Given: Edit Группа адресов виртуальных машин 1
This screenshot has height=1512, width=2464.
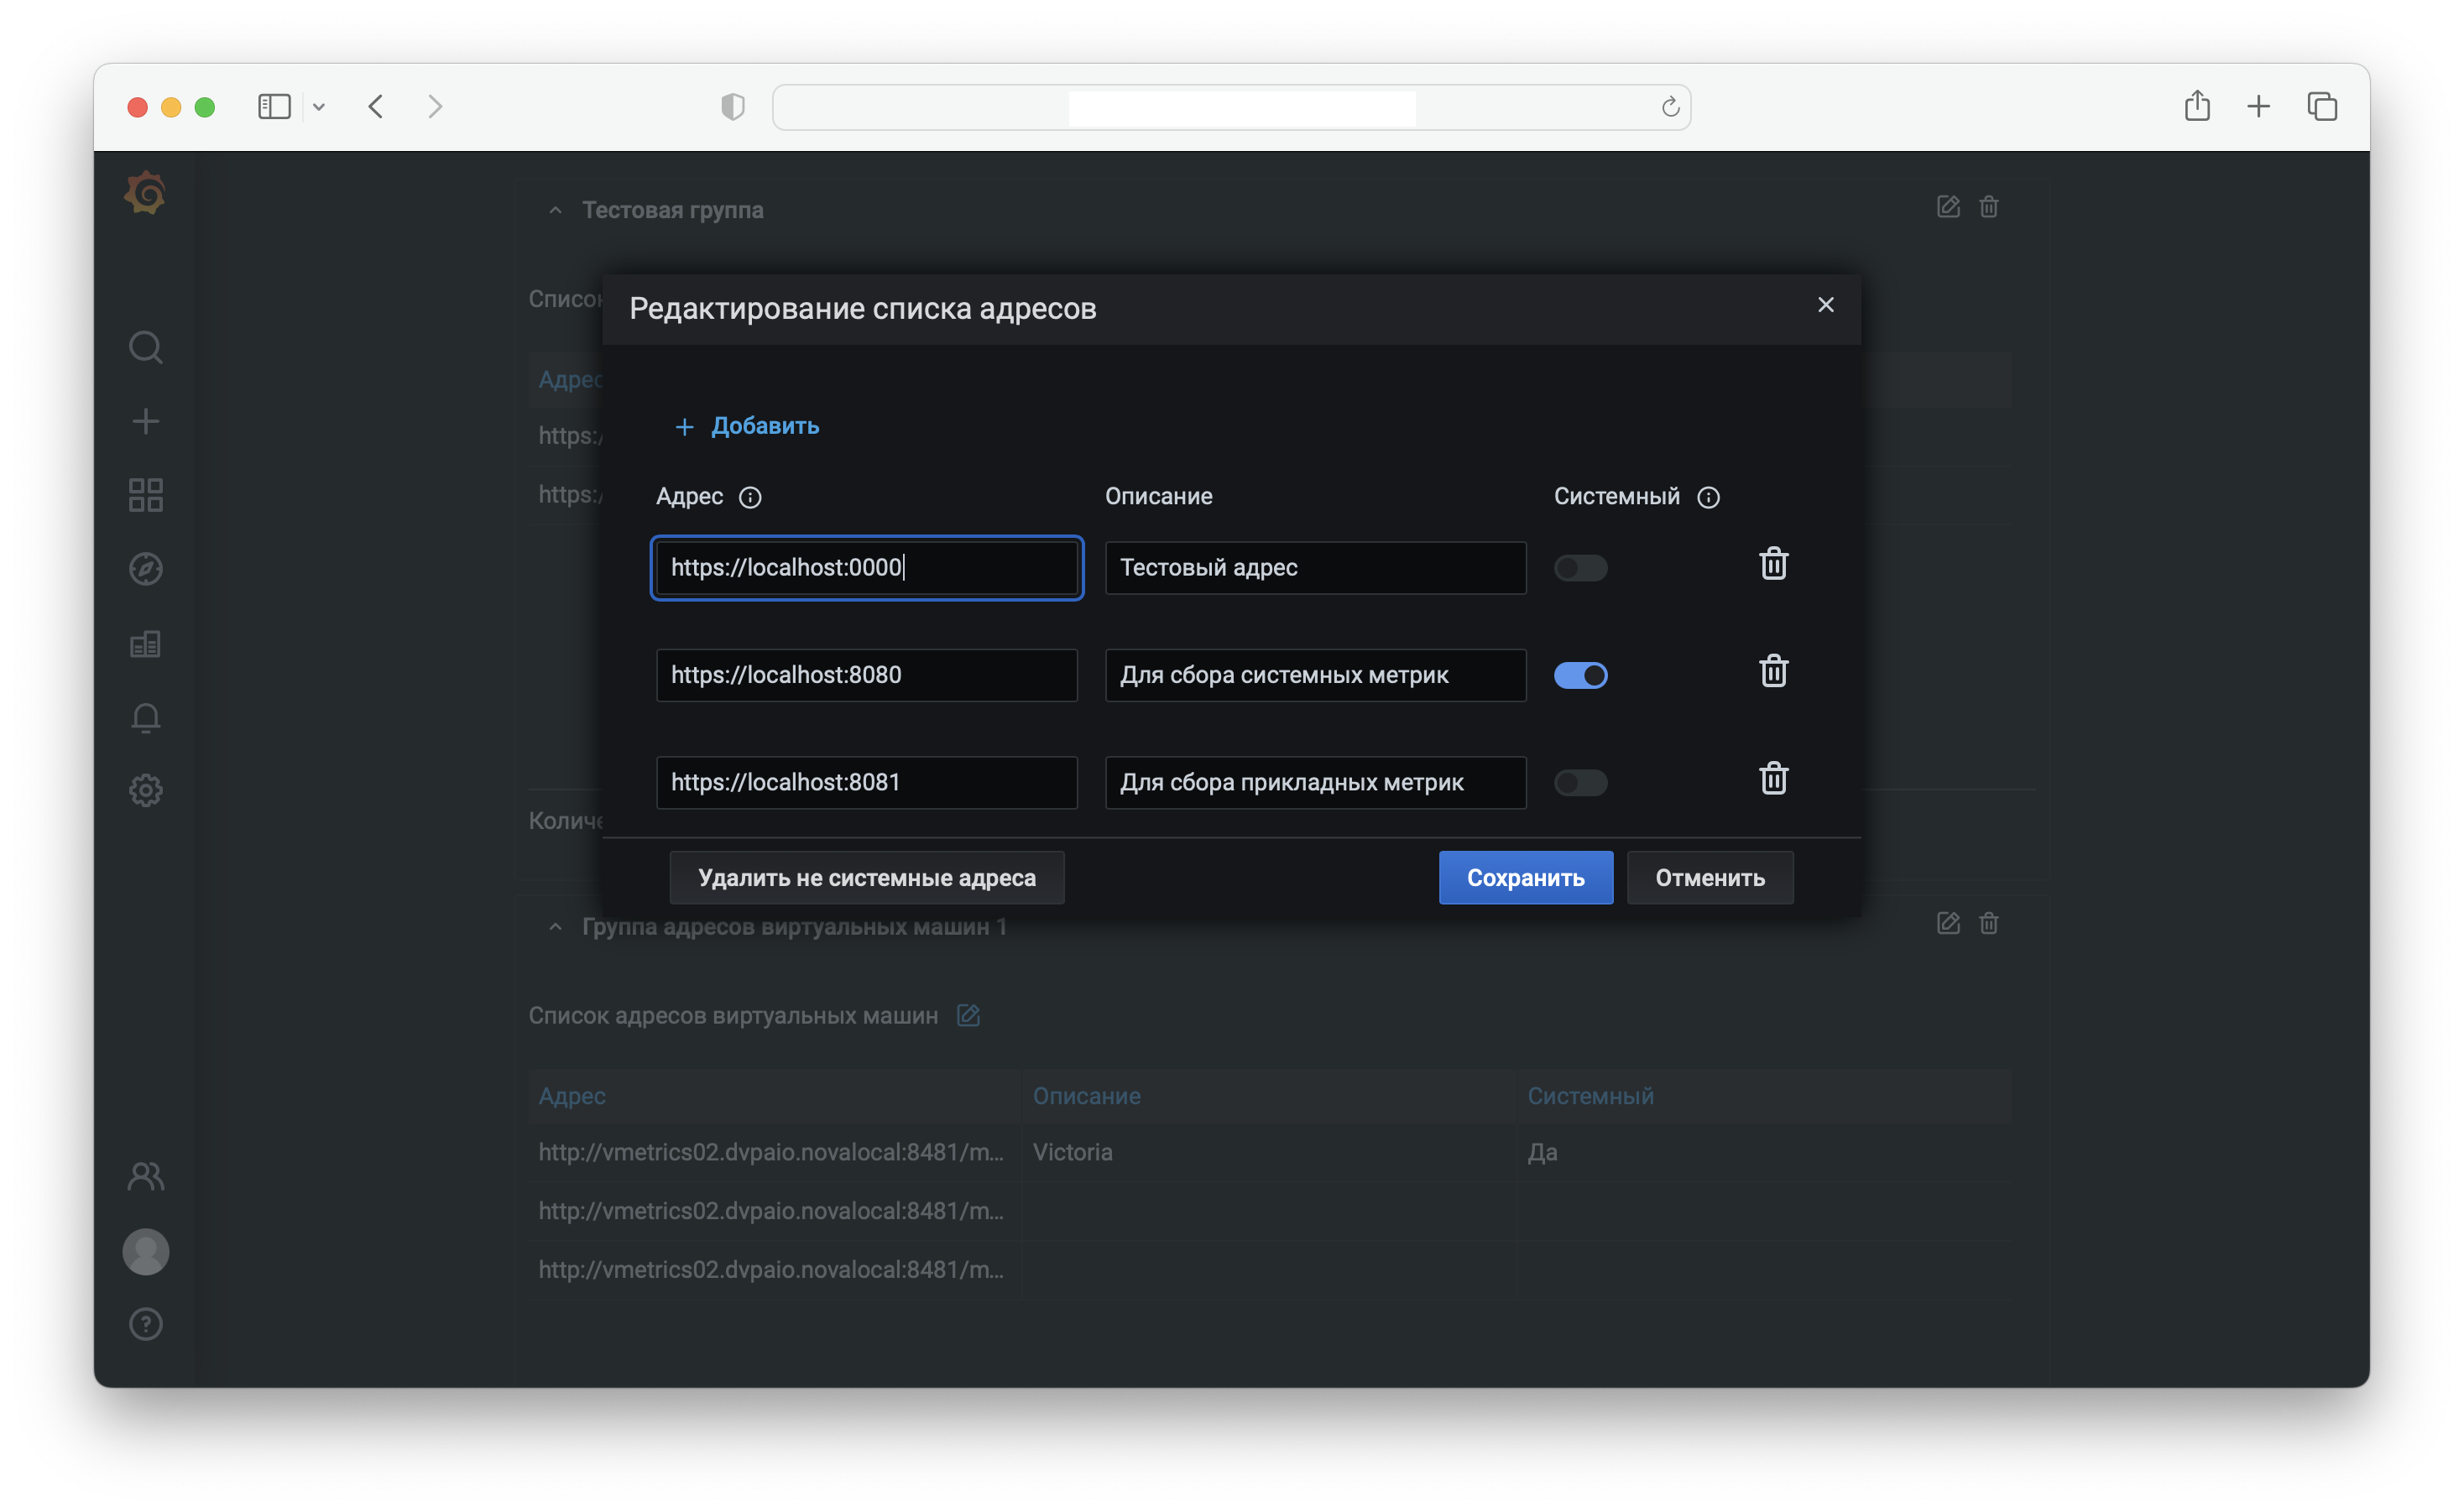Looking at the screenshot, I should coord(1947,923).
